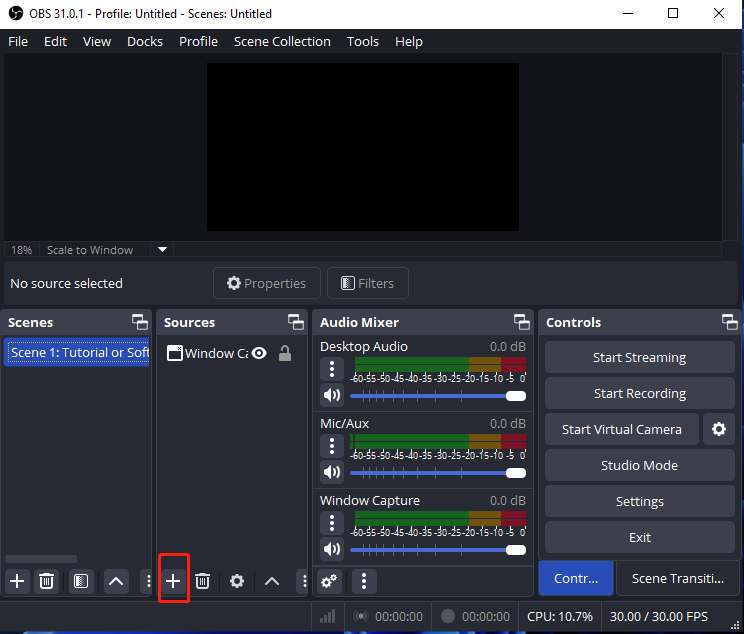
Task: Open the Edit menu
Action: [56, 42]
